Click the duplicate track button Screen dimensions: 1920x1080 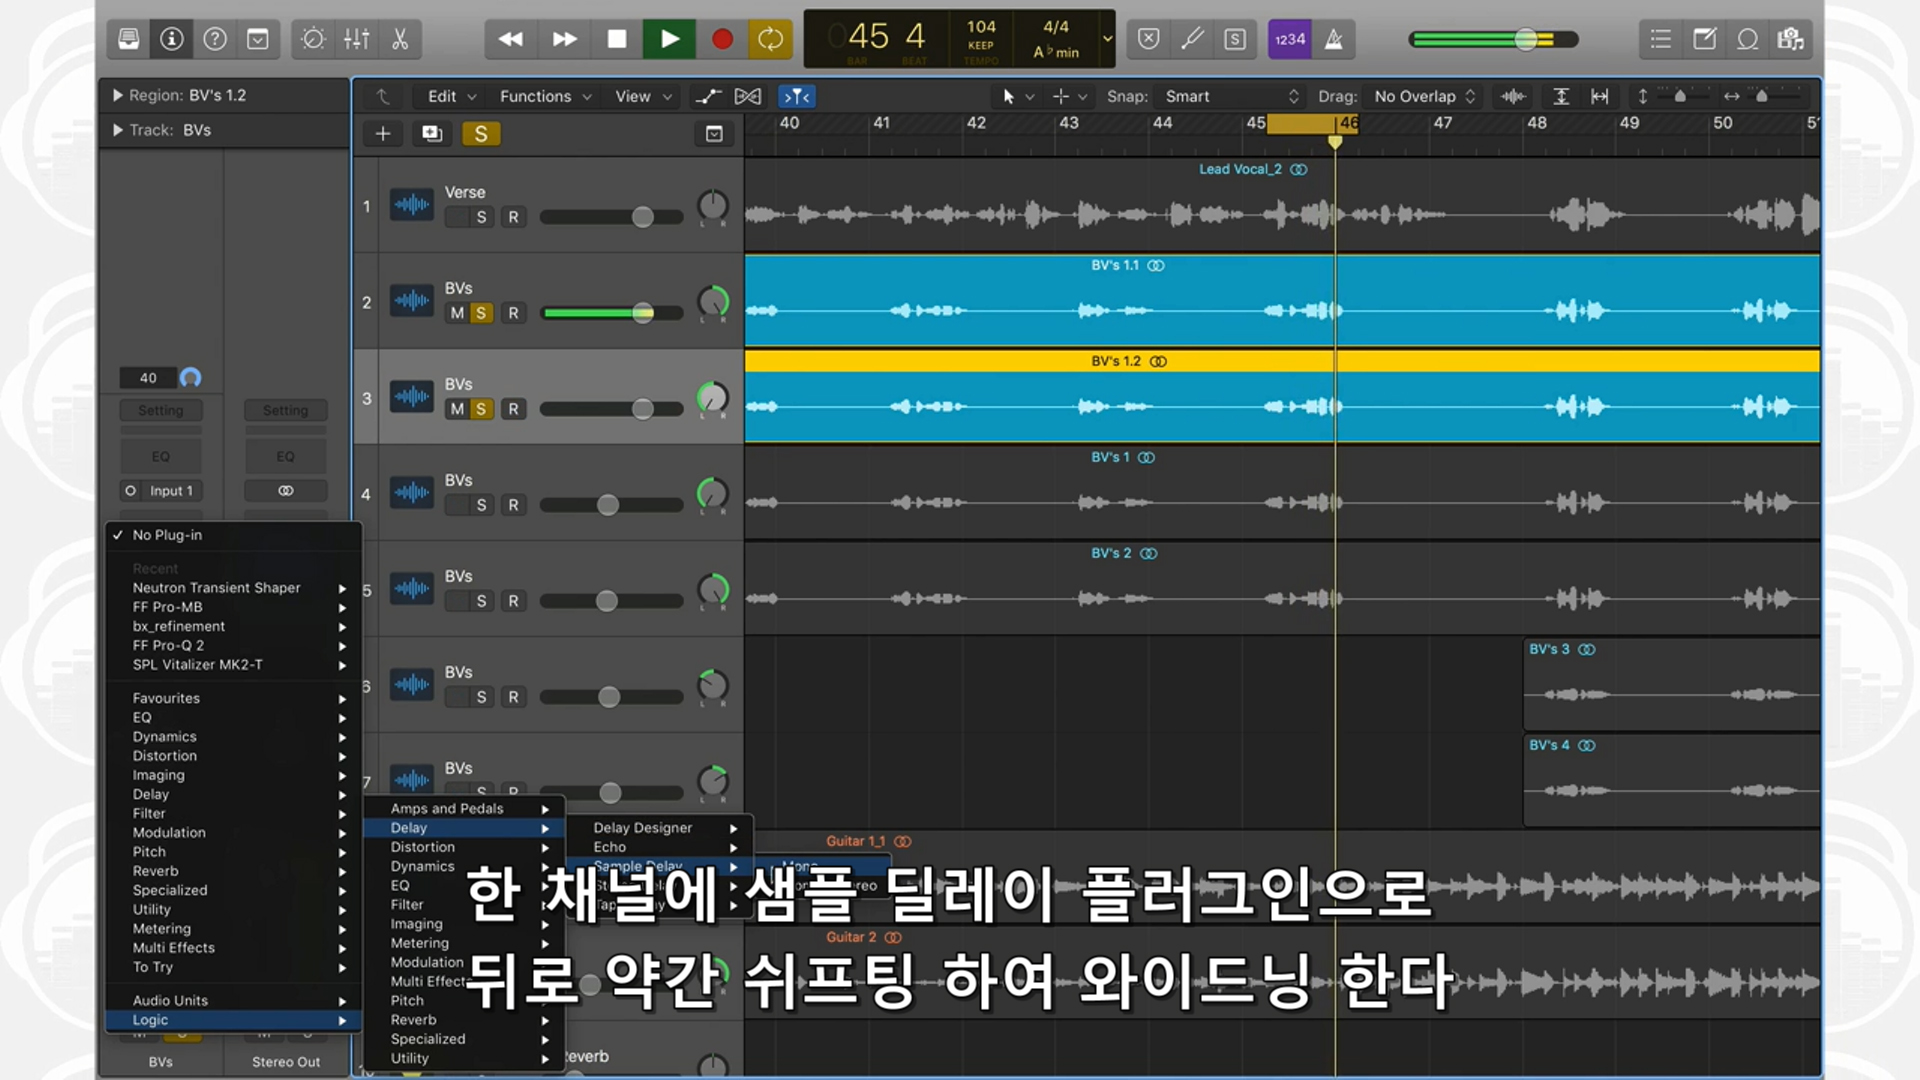click(432, 134)
